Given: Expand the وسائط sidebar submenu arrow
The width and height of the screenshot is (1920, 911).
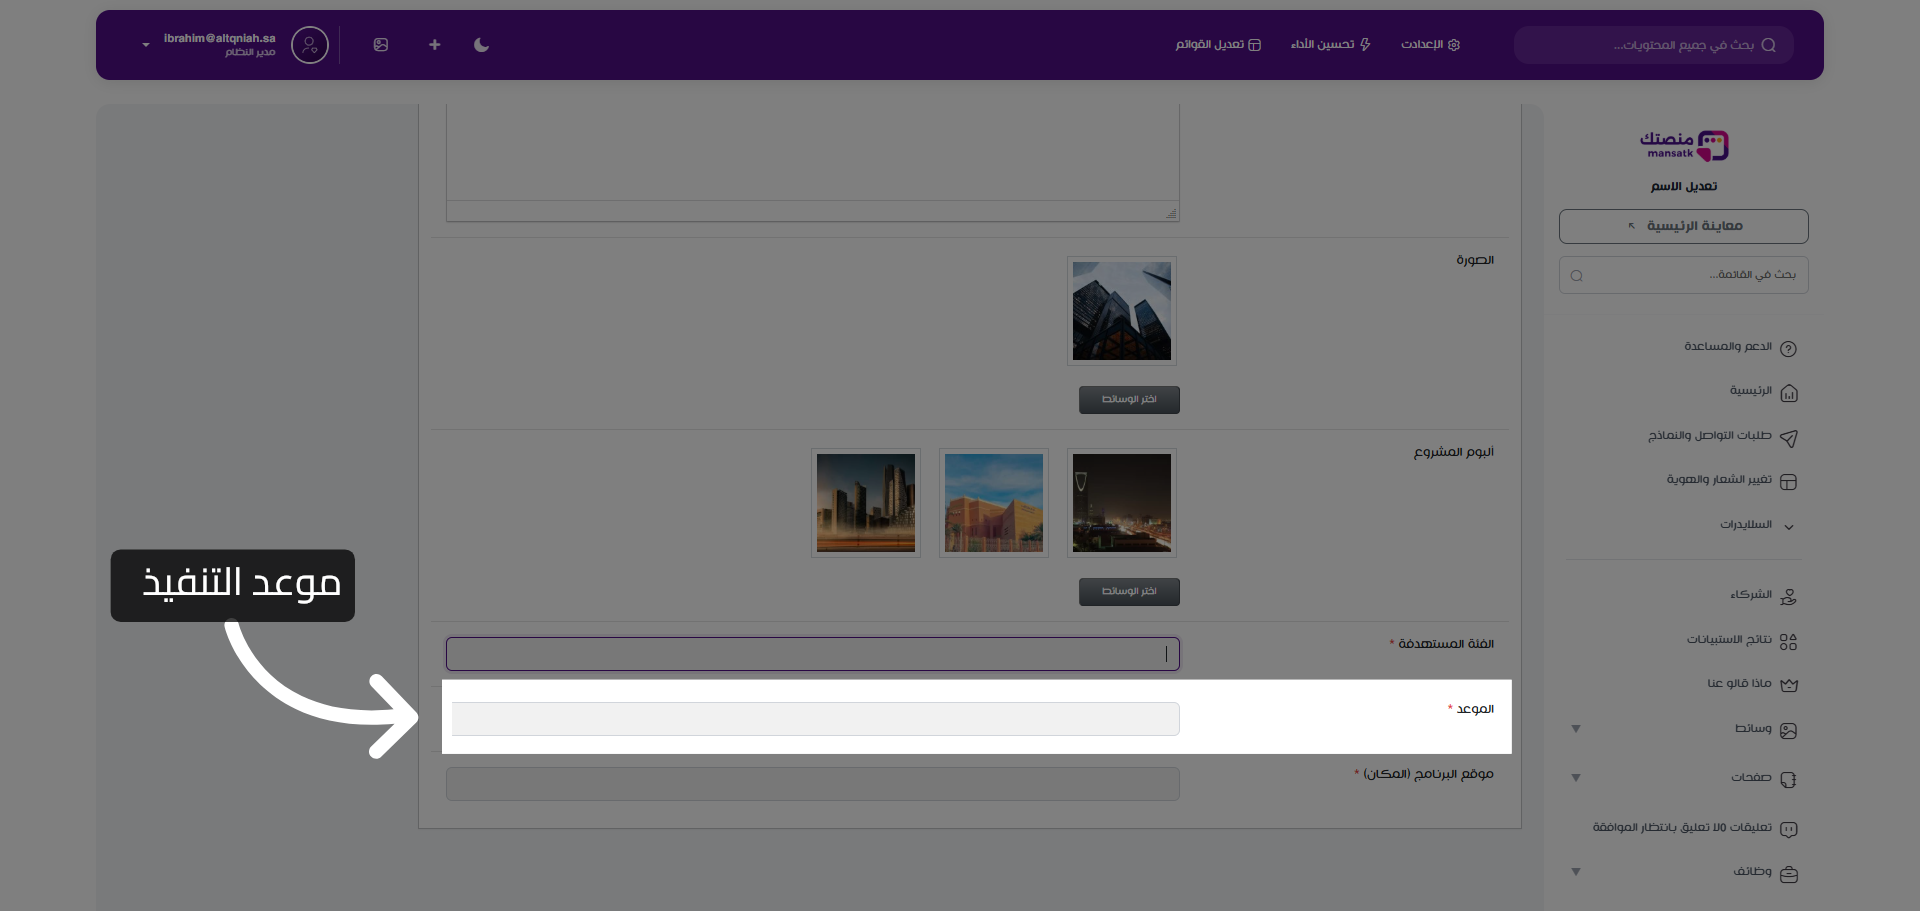Looking at the screenshot, I should pyautogui.click(x=1576, y=729).
